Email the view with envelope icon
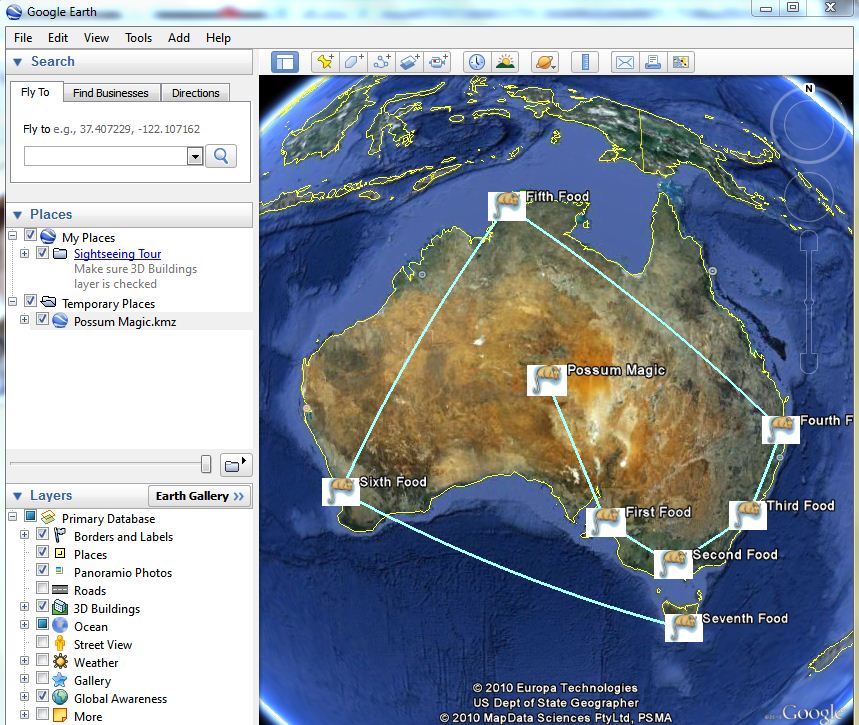Viewport: 859px width, 725px height. (x=625, y=62)
